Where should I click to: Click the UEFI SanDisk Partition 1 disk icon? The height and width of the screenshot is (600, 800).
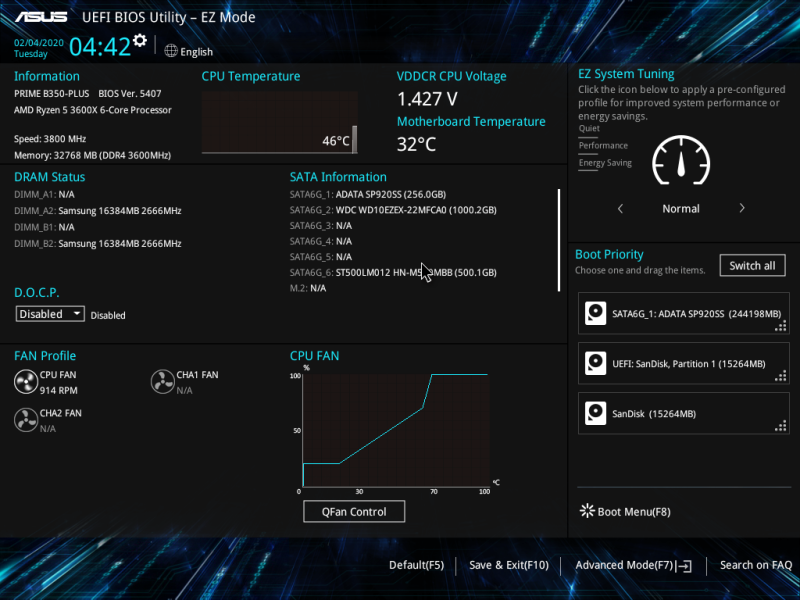click(595, 363)
